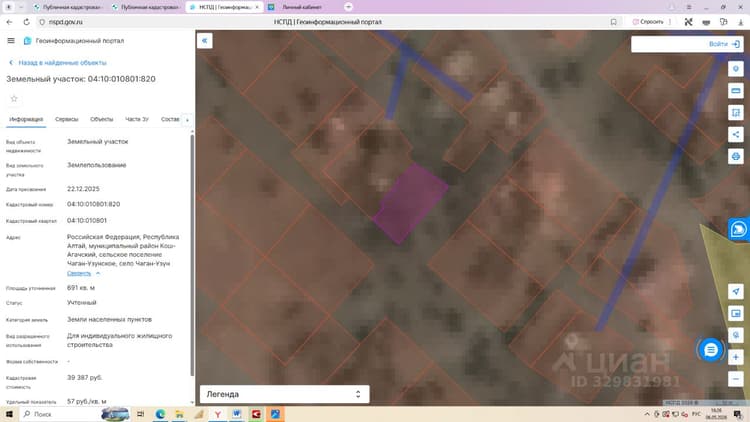Activate the area selection tool on map
Viewport: 750px width, 422px height.
[x=736, y=112]
